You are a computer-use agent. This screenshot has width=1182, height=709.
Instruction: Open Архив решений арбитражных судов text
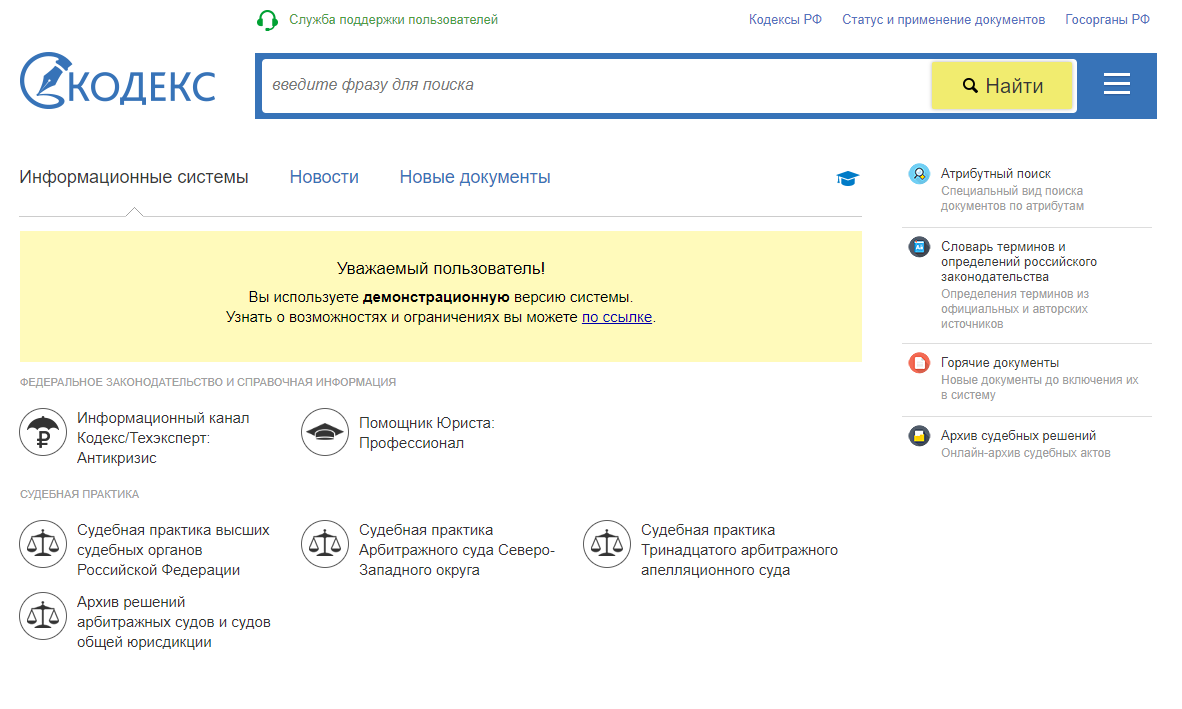pyautogui.click(x=173, y=622)
